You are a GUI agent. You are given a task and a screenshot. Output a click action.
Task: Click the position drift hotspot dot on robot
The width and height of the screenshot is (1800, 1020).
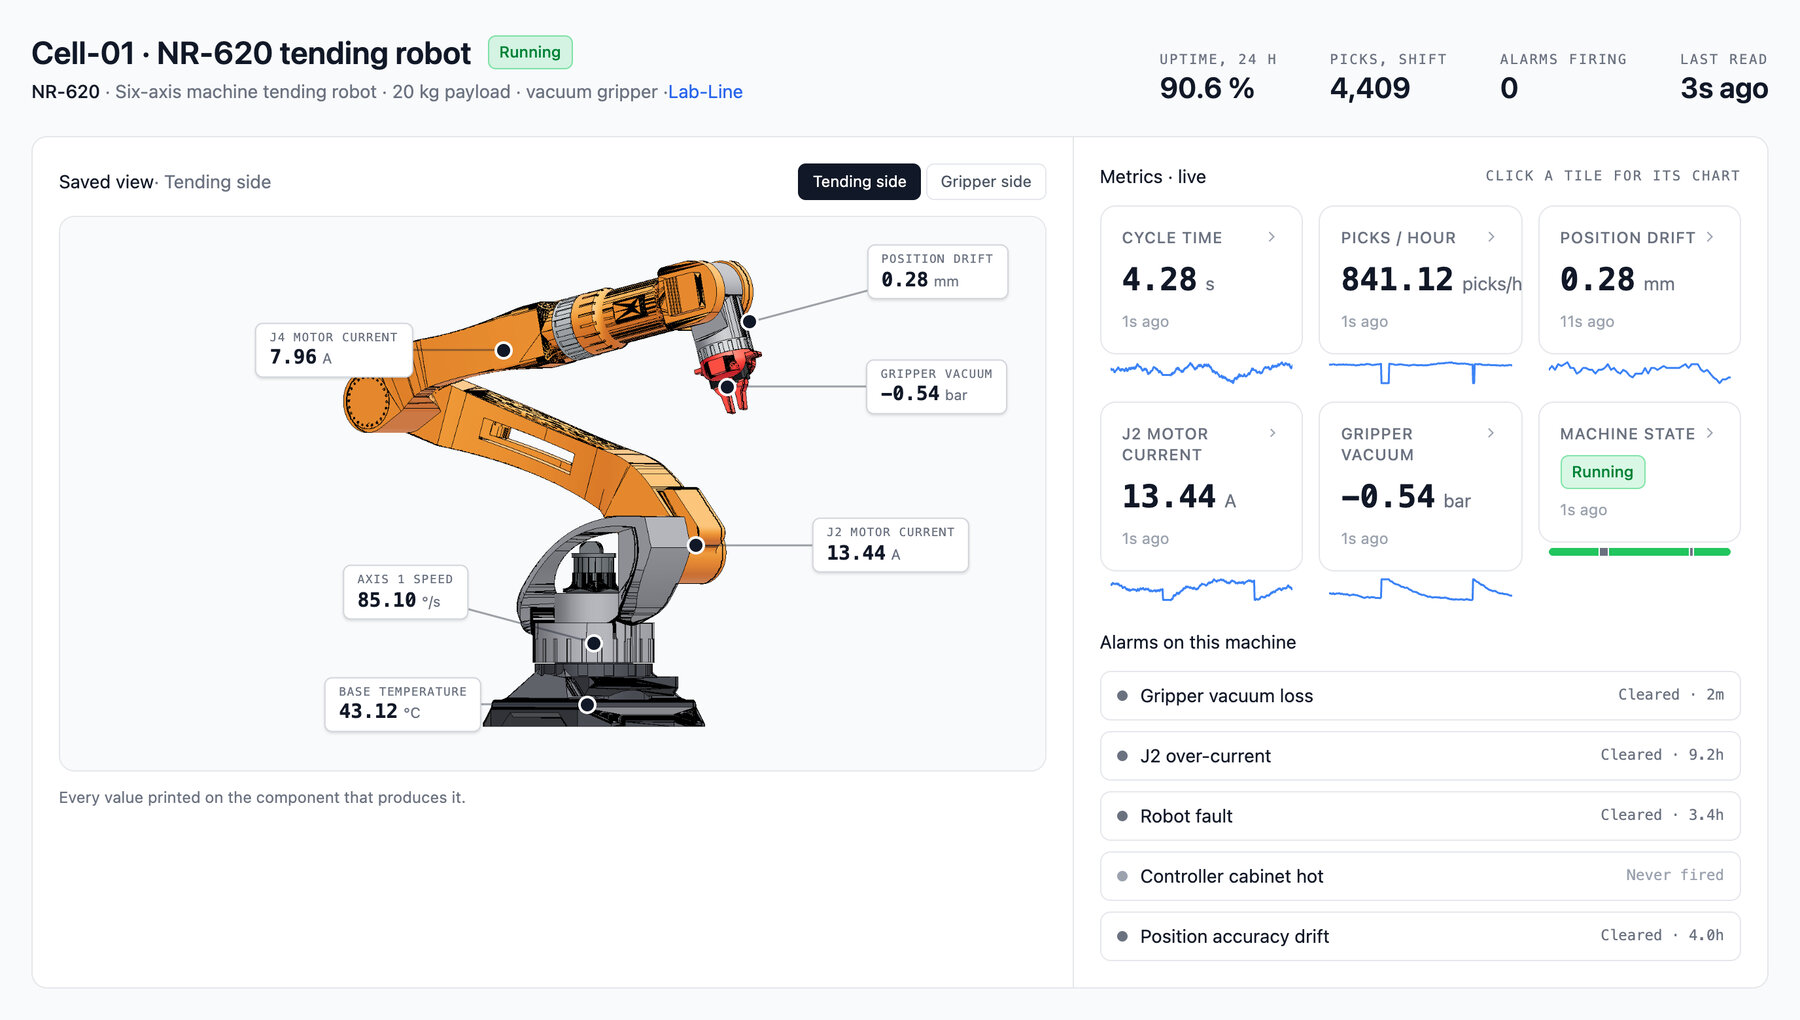[x=749, y=321]
